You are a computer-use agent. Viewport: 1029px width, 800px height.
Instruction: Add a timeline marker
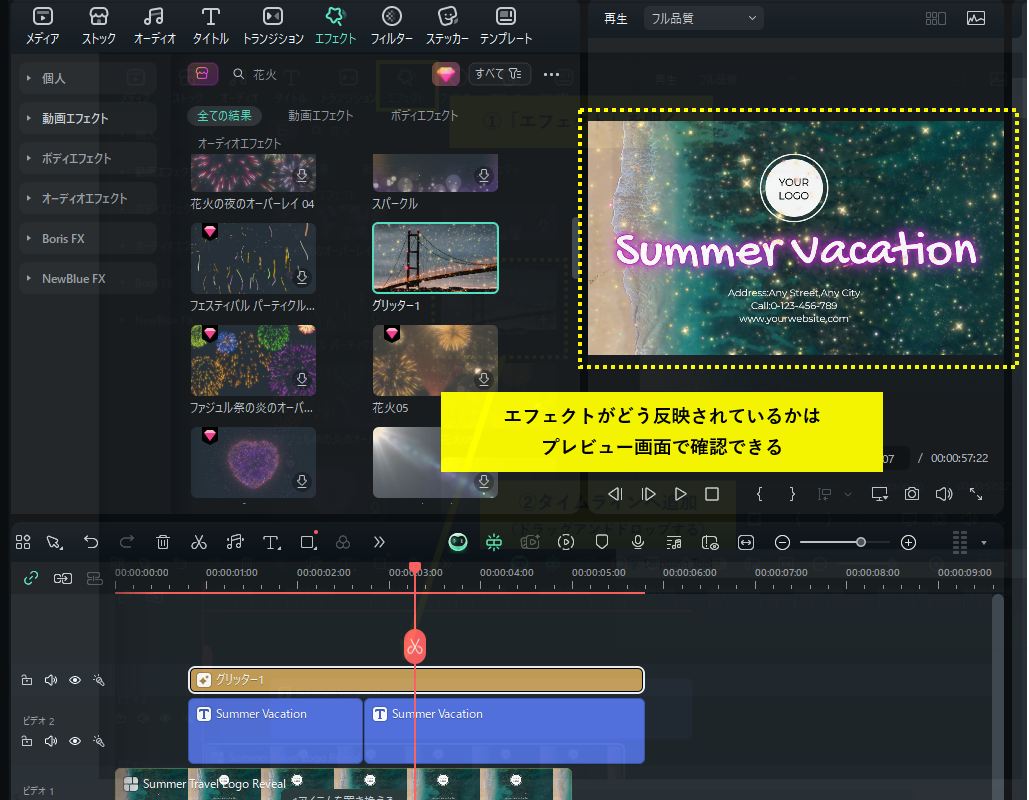point(602,542)
